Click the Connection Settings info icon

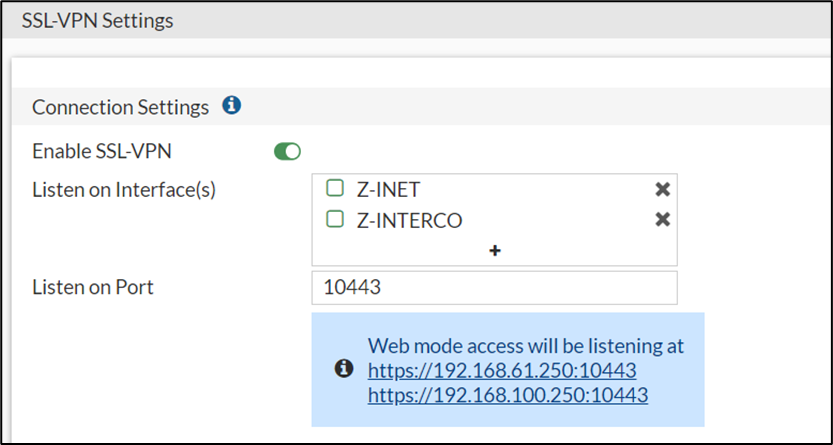click(x=232, y=105)
